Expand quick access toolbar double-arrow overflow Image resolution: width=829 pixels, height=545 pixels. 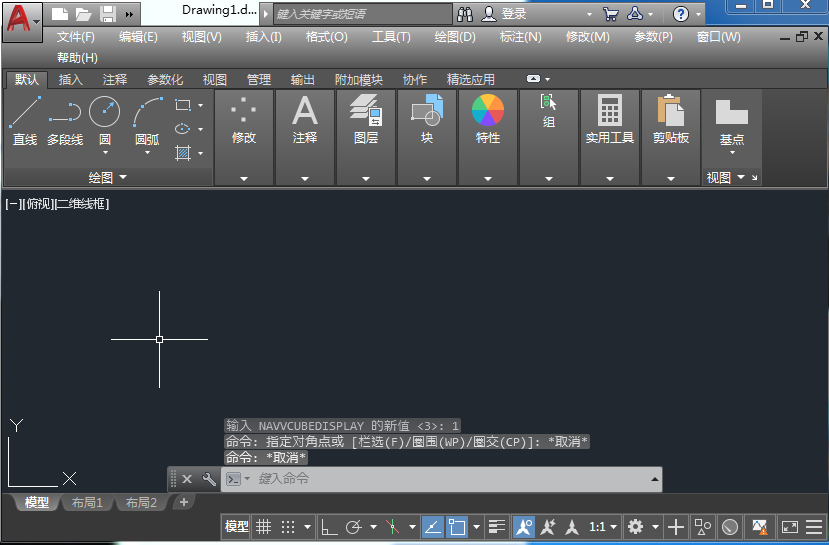click(x=130, y=14)
